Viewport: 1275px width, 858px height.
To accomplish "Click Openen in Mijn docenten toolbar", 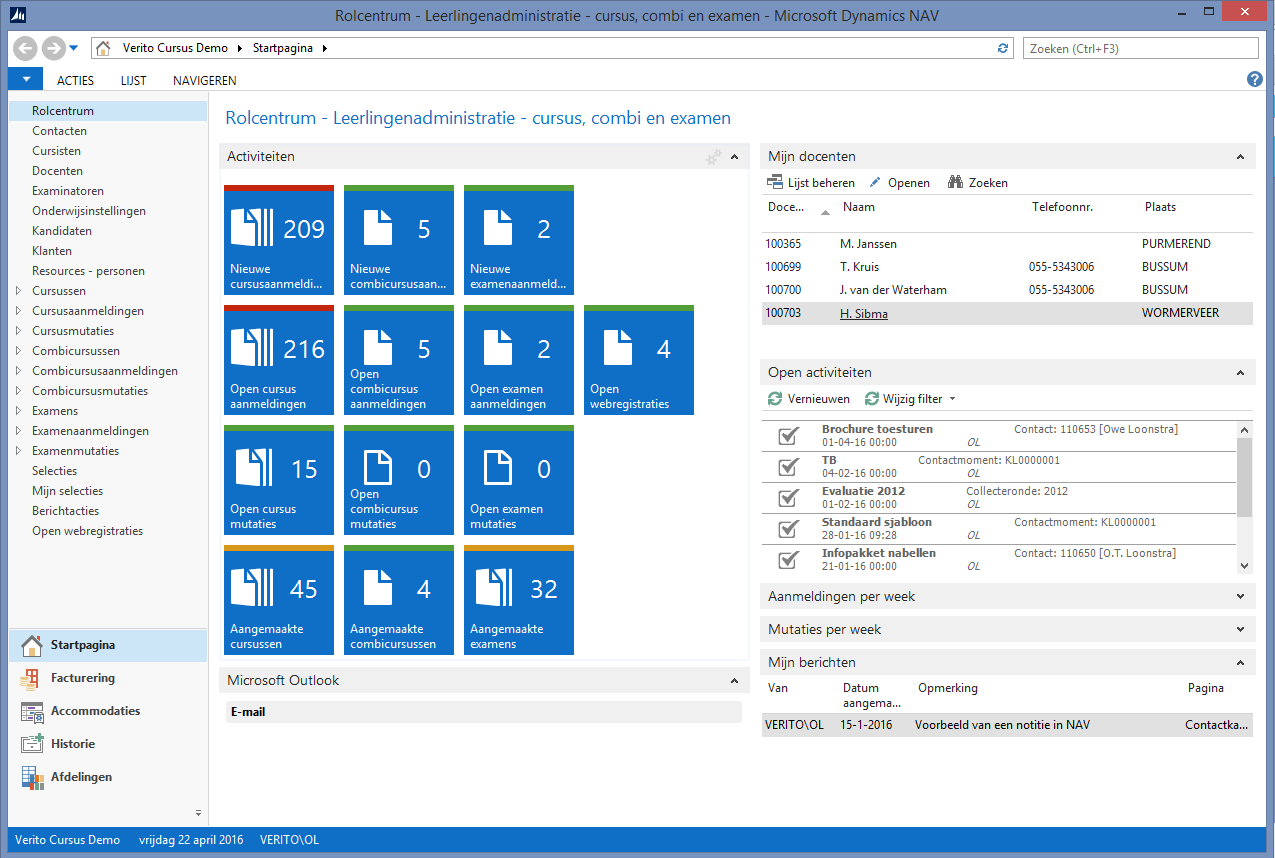I will pyautogui.click(x=899, y=183).
